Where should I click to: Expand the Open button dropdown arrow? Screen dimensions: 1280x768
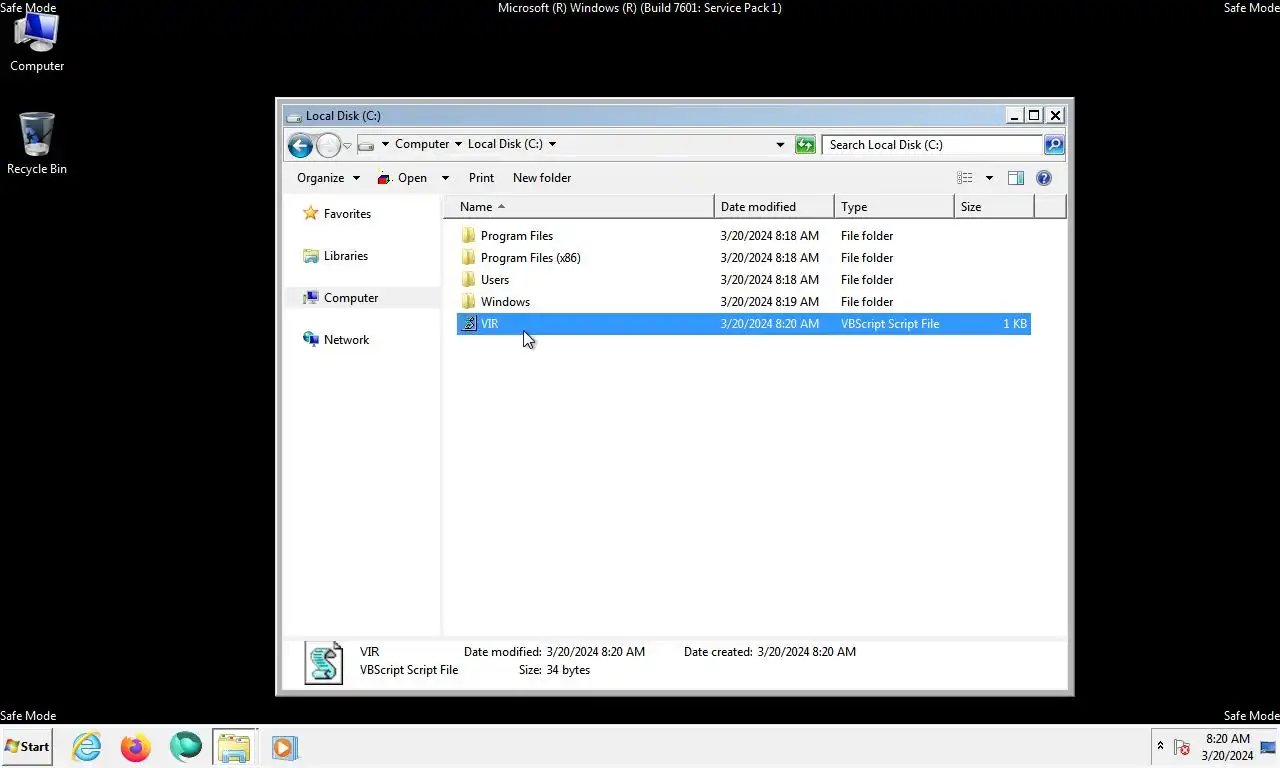[x=445, y=178]
